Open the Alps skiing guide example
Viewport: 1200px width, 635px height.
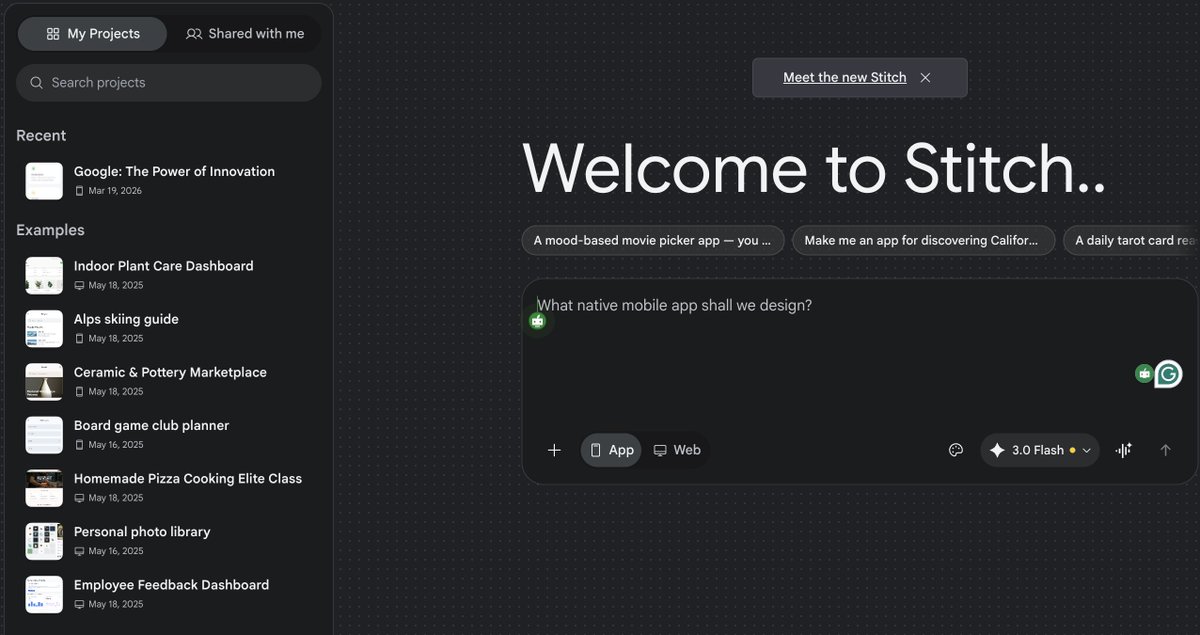pos(169,328)
